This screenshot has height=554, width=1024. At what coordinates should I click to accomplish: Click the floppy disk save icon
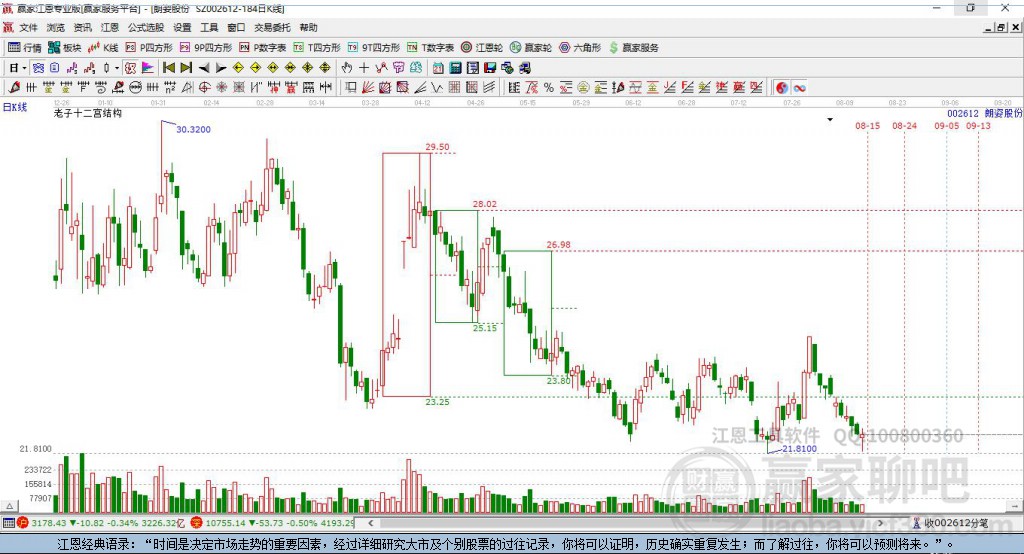coord(490,68)
